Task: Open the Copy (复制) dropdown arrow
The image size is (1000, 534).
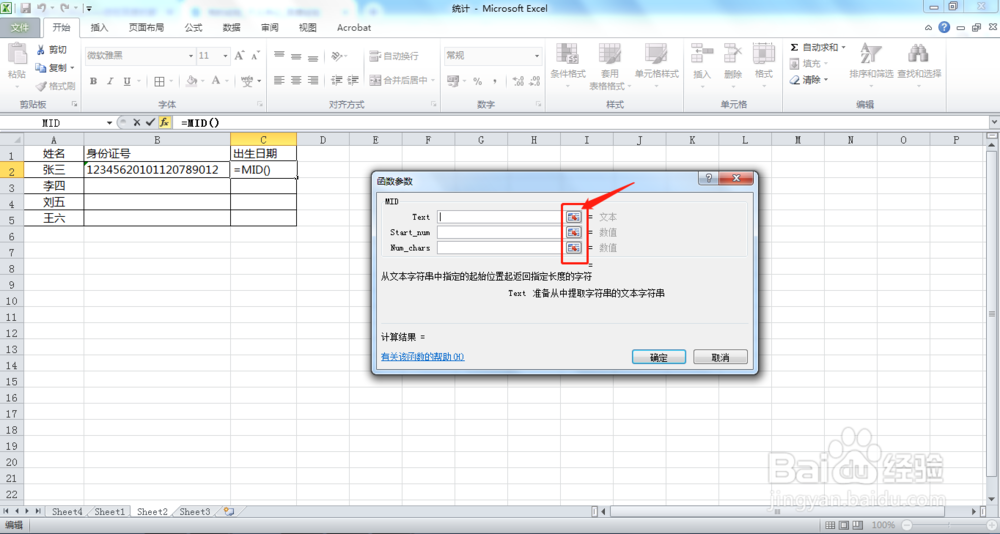Action: [x=72, y=68]
